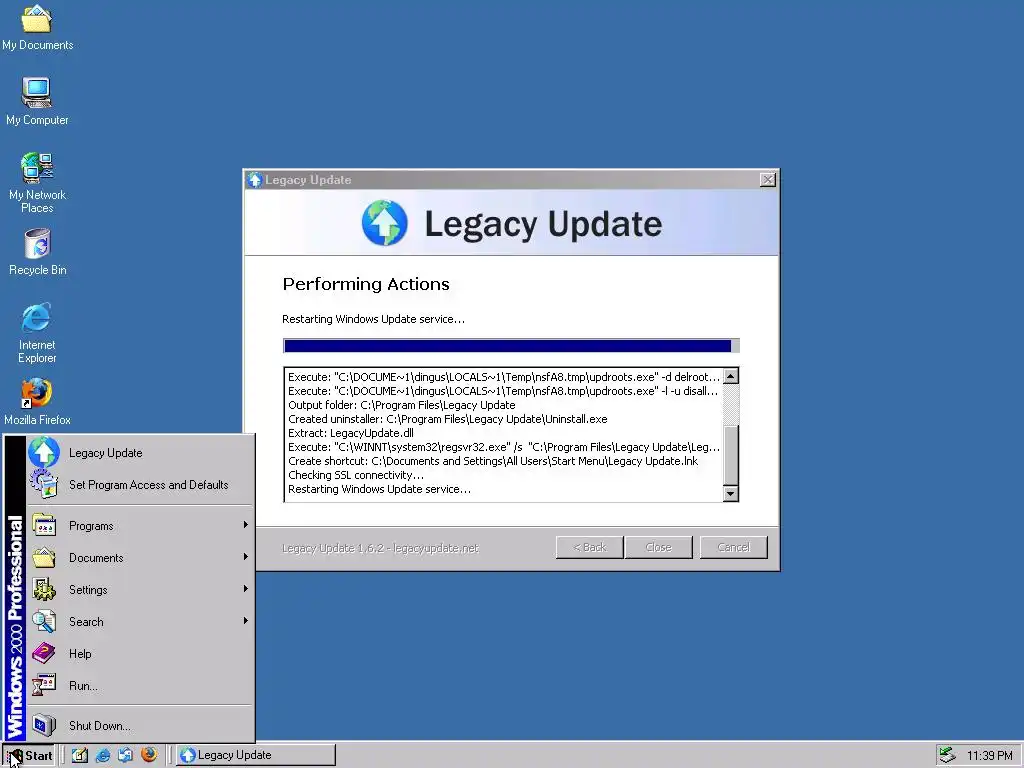The height and width of the screenshot is (768, 1024).
Task: Click 'Checking SSL connectivity...' log line
Action: [356, 475]
